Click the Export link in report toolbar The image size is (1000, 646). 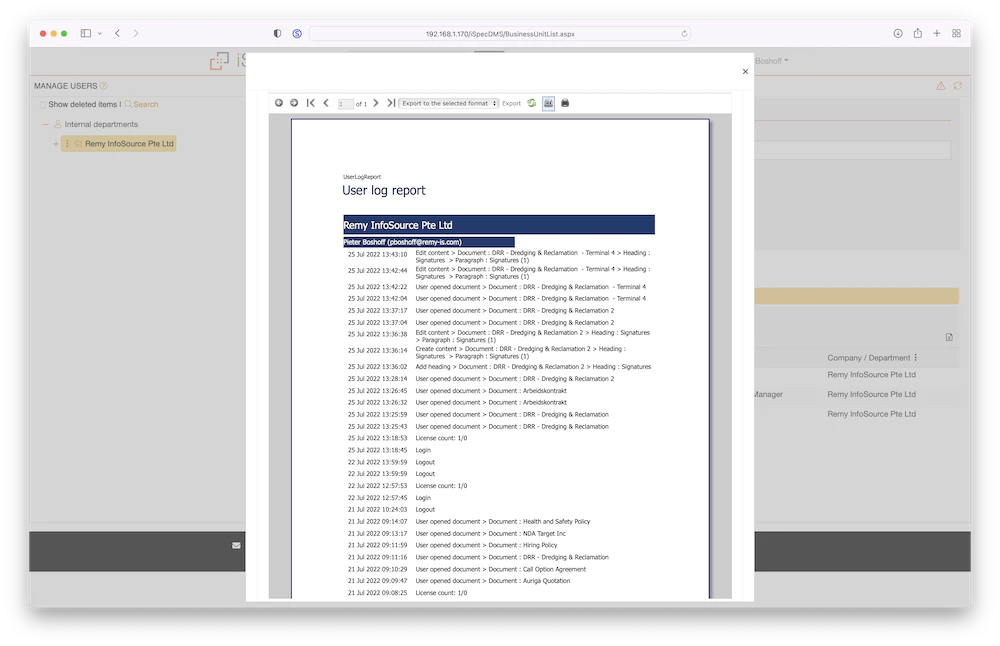point(511,103)
